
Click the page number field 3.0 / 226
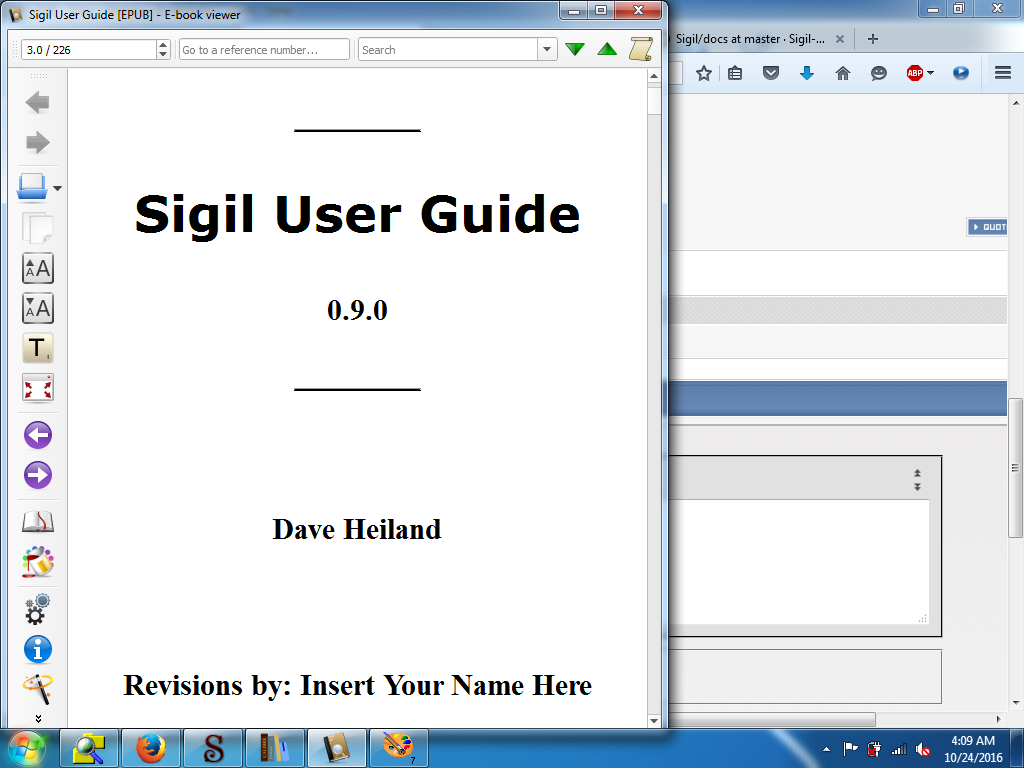[89, 50]
